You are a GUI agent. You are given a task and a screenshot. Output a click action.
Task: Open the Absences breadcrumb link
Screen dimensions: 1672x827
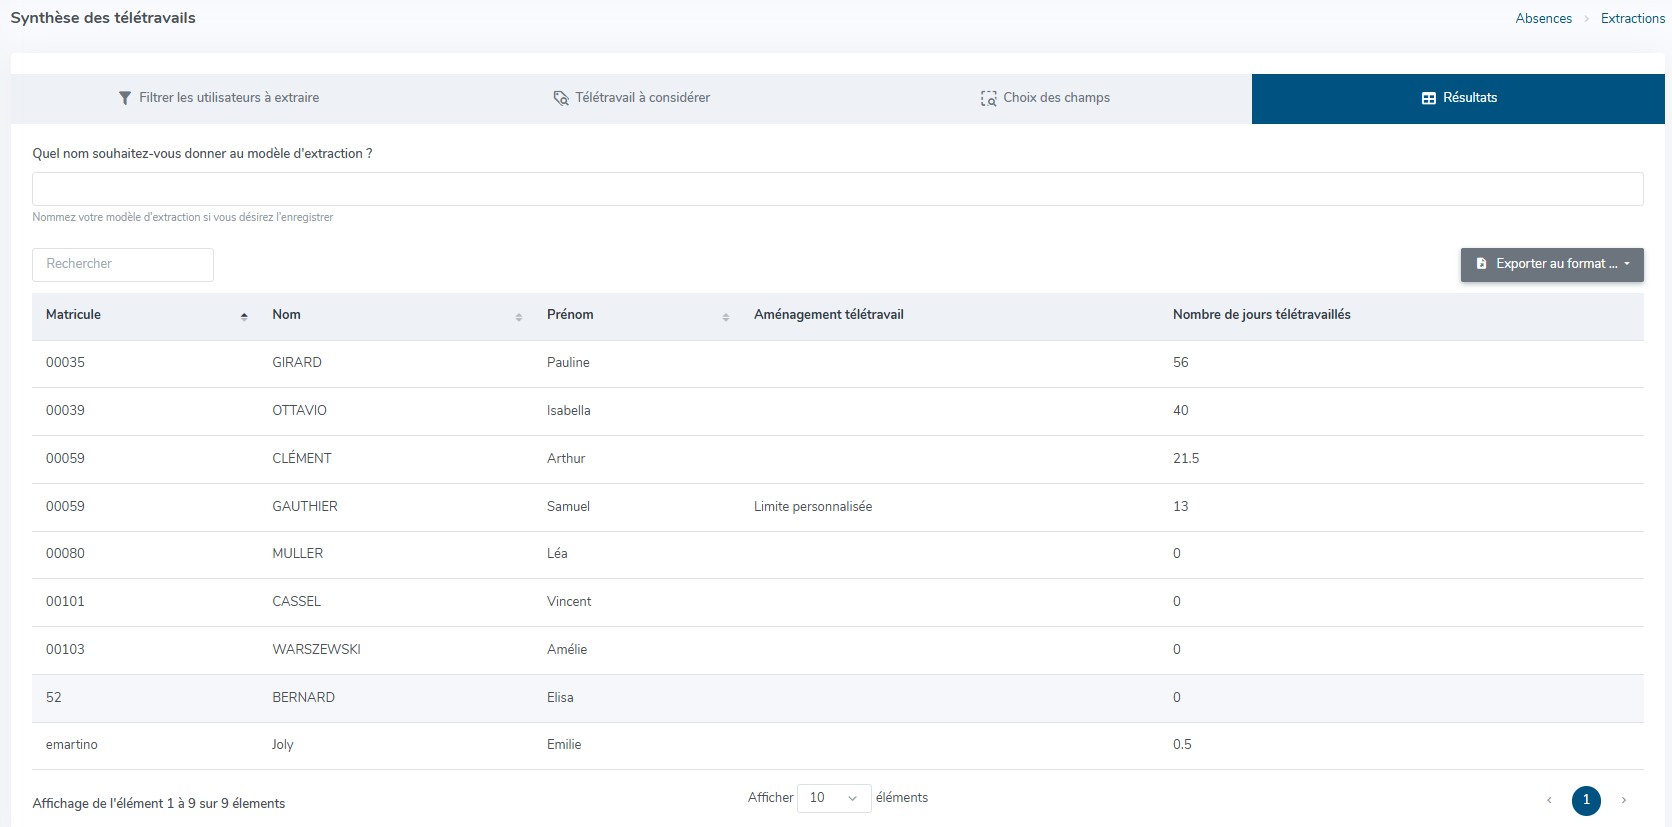point(1543,18)
